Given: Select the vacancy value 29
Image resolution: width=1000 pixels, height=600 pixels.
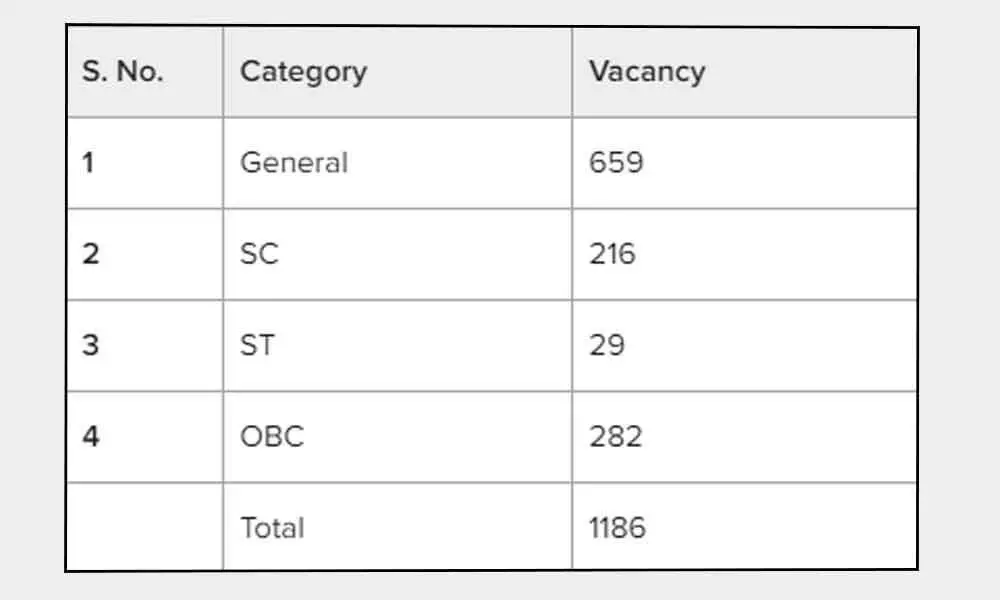Looking at the screenshot, I should (x=607, y=345).
